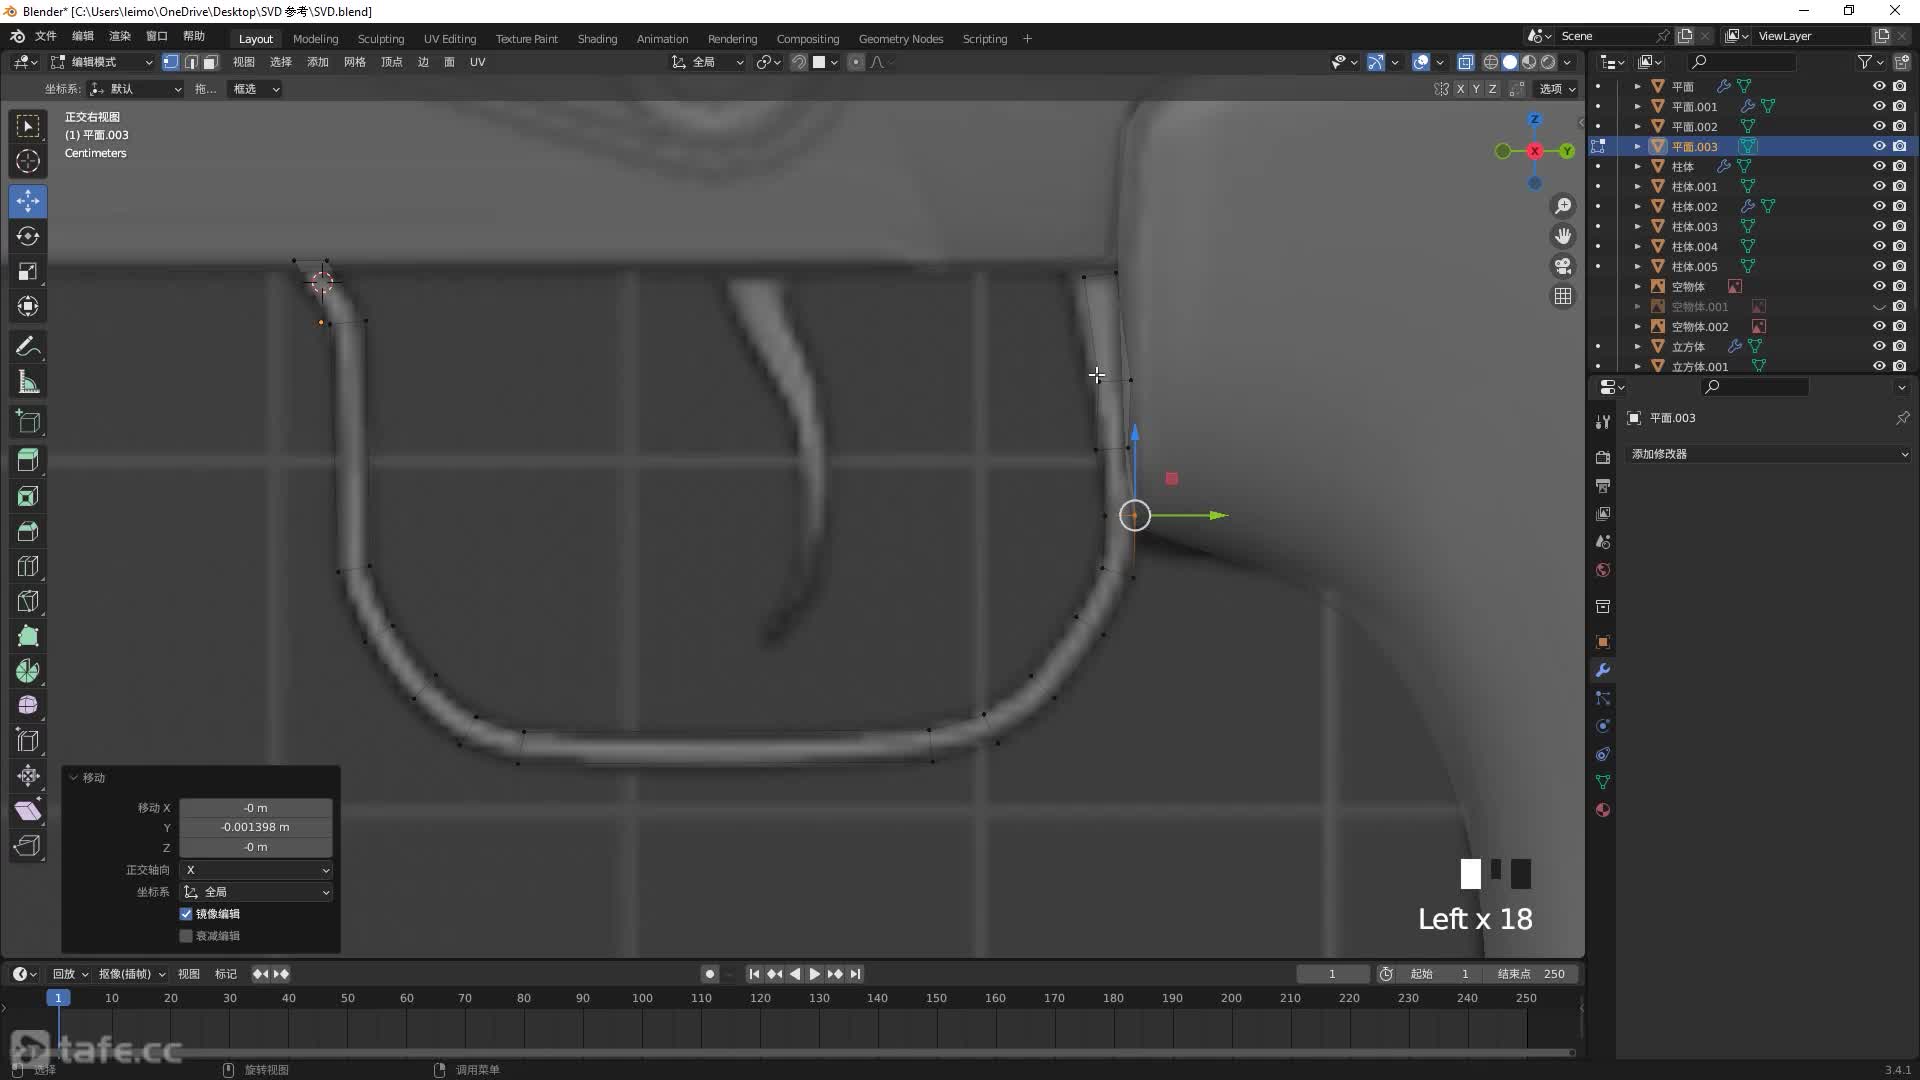Jump to the timeline start frame
The width and height of the screenshot is (1920, 1080).
click(755, 974)
